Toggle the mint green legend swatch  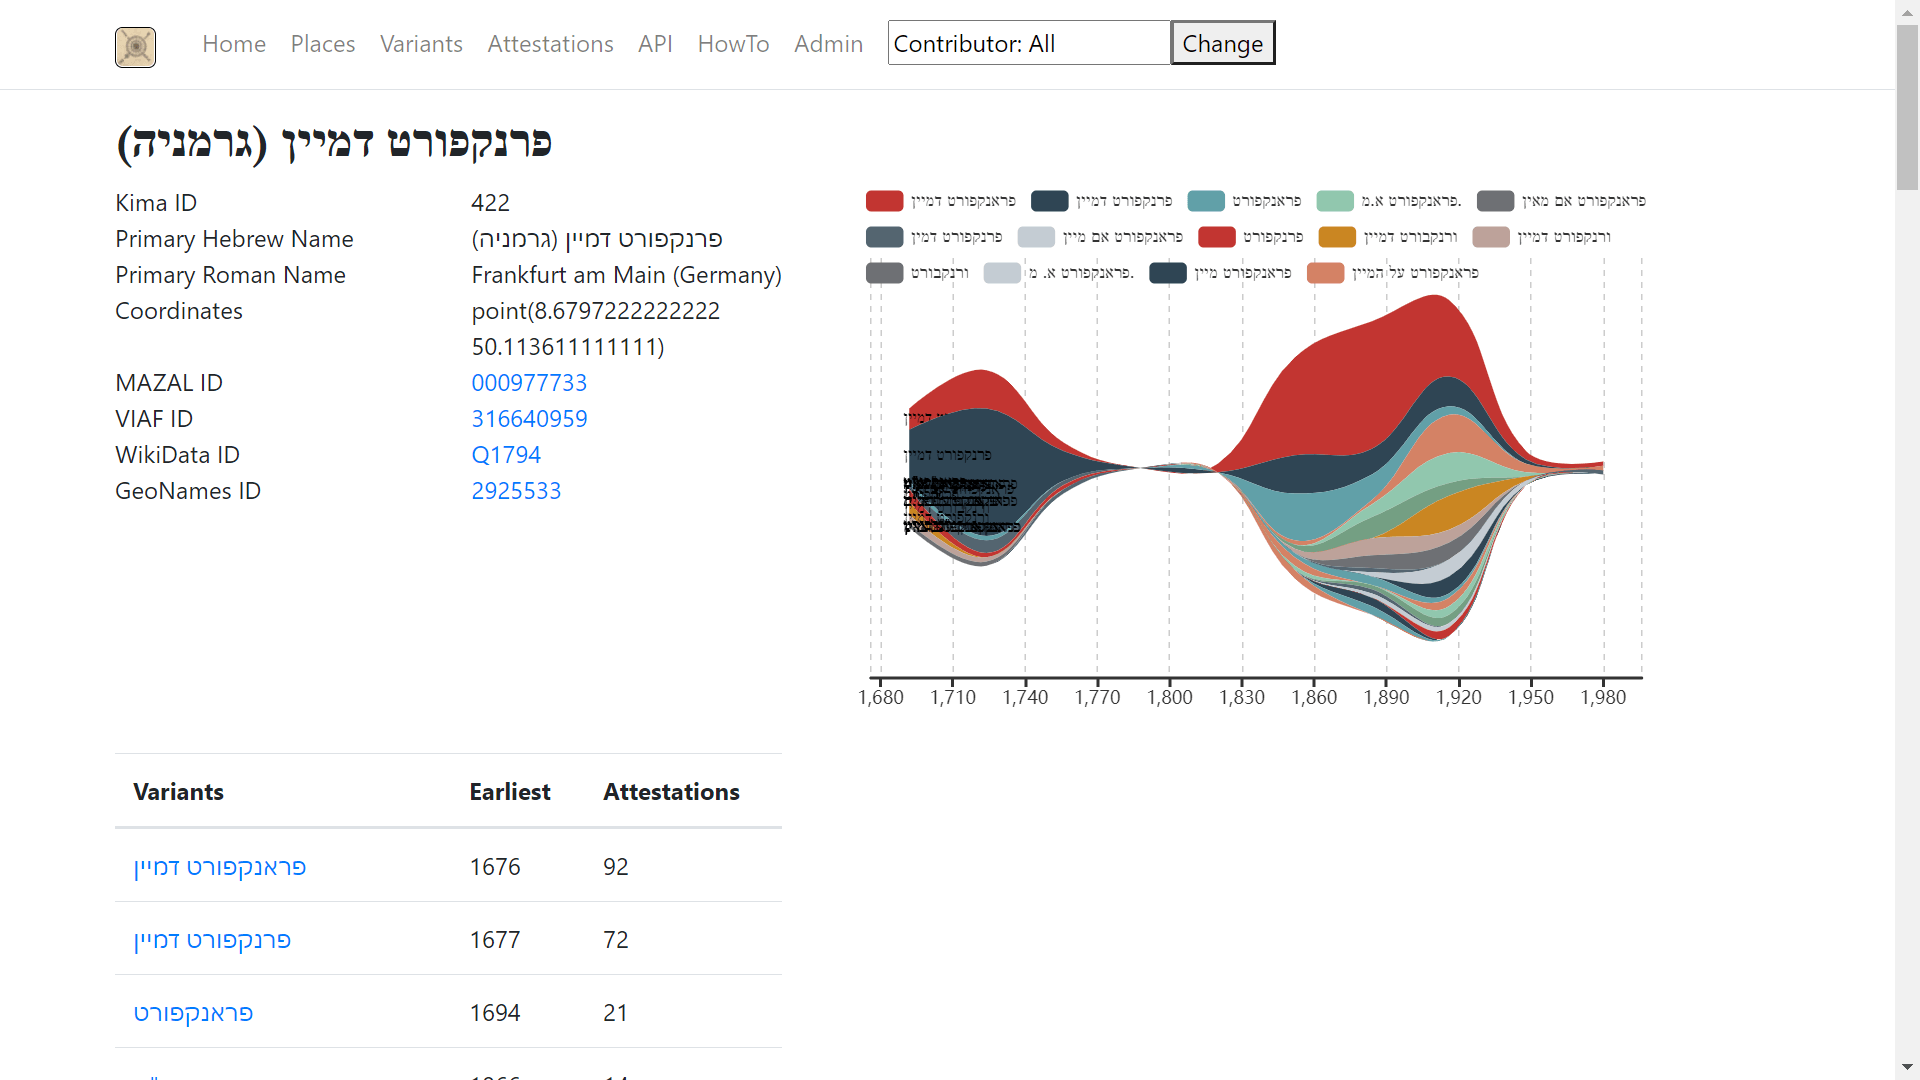click(x=1335, y=201)
